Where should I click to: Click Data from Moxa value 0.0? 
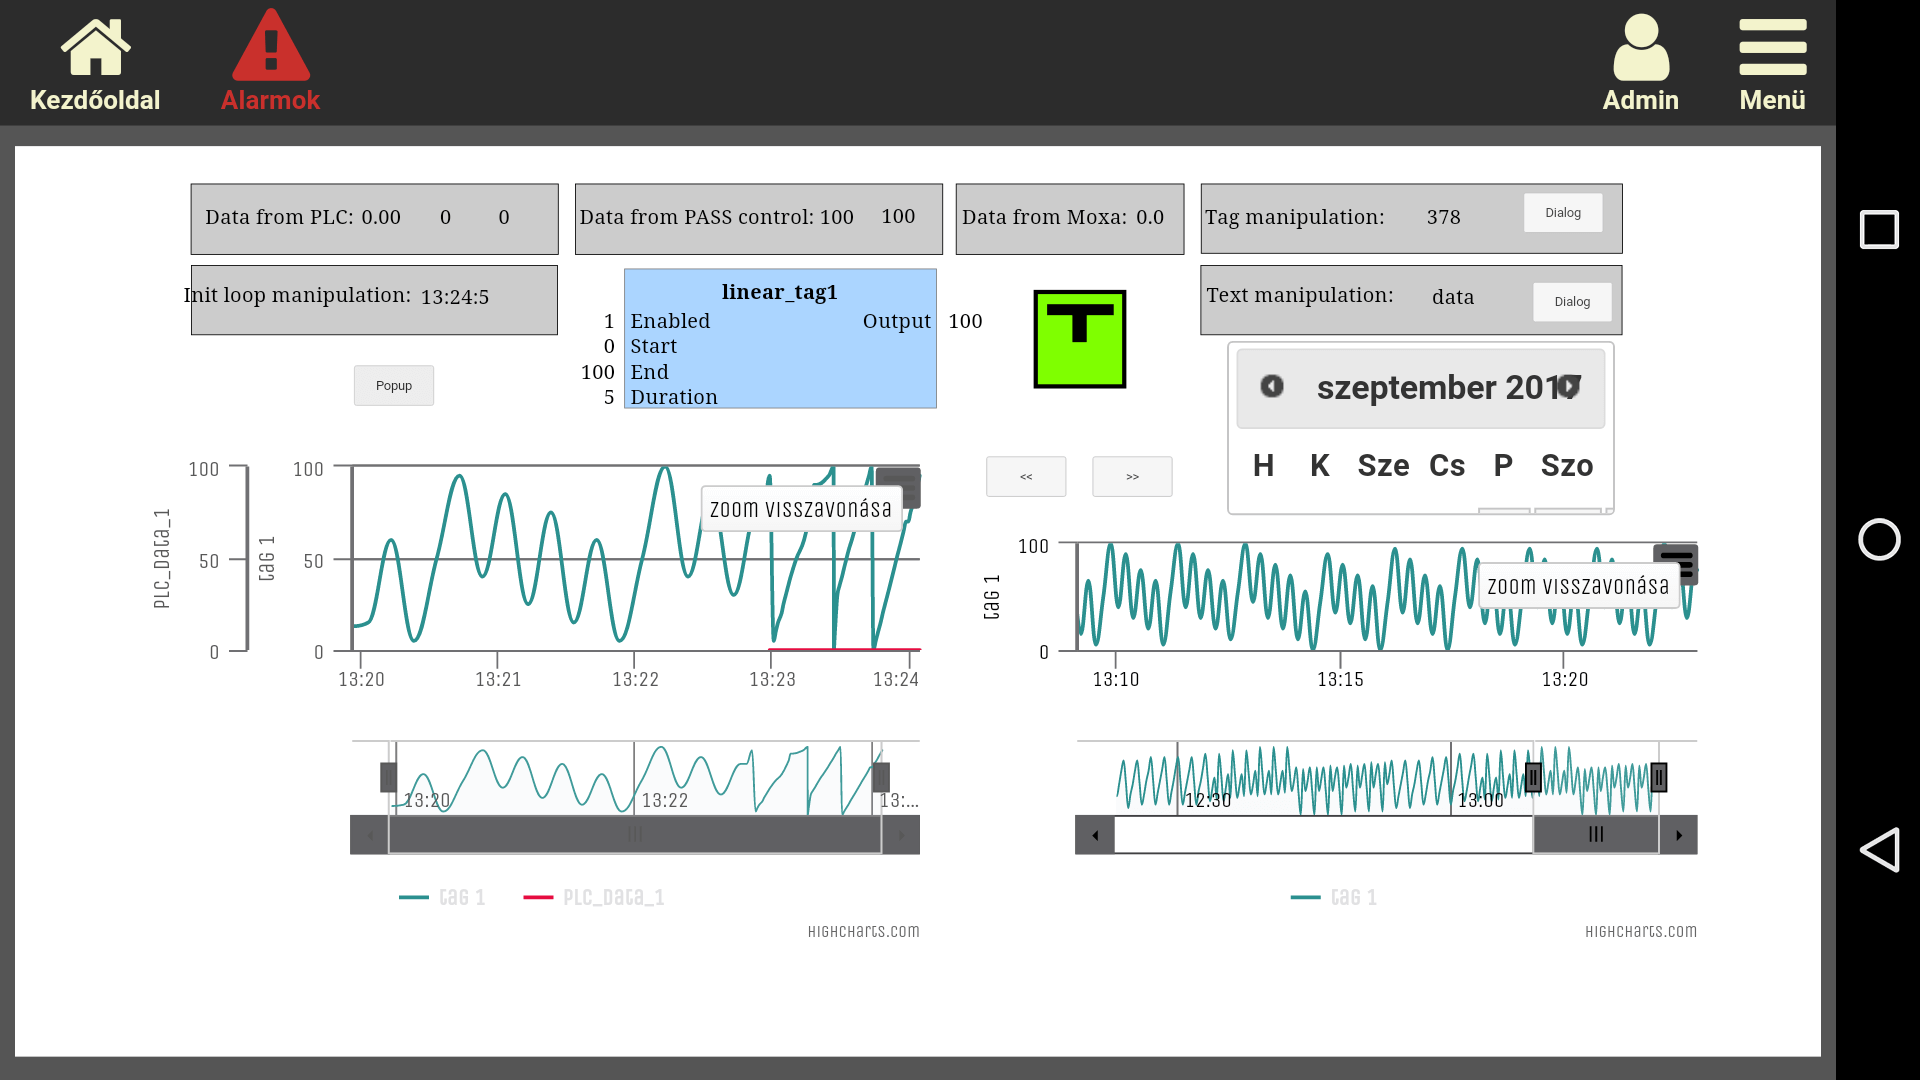pos(1150,217)
